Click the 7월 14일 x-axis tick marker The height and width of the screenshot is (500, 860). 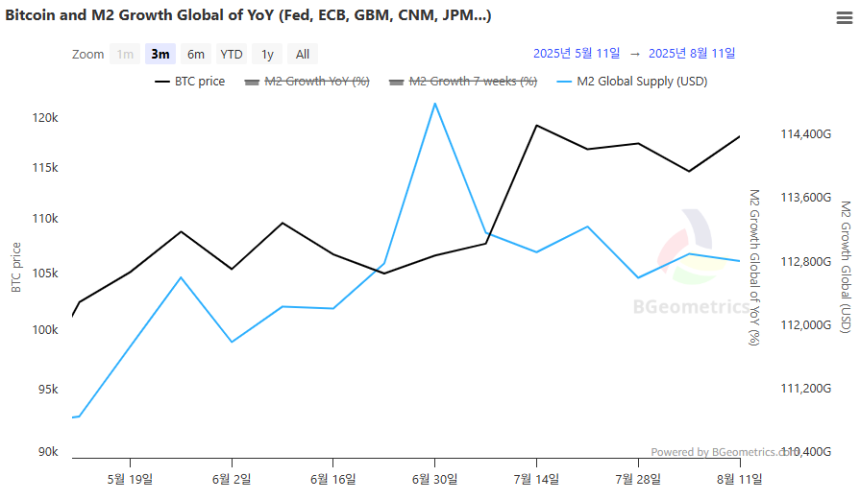click(536, 463)
